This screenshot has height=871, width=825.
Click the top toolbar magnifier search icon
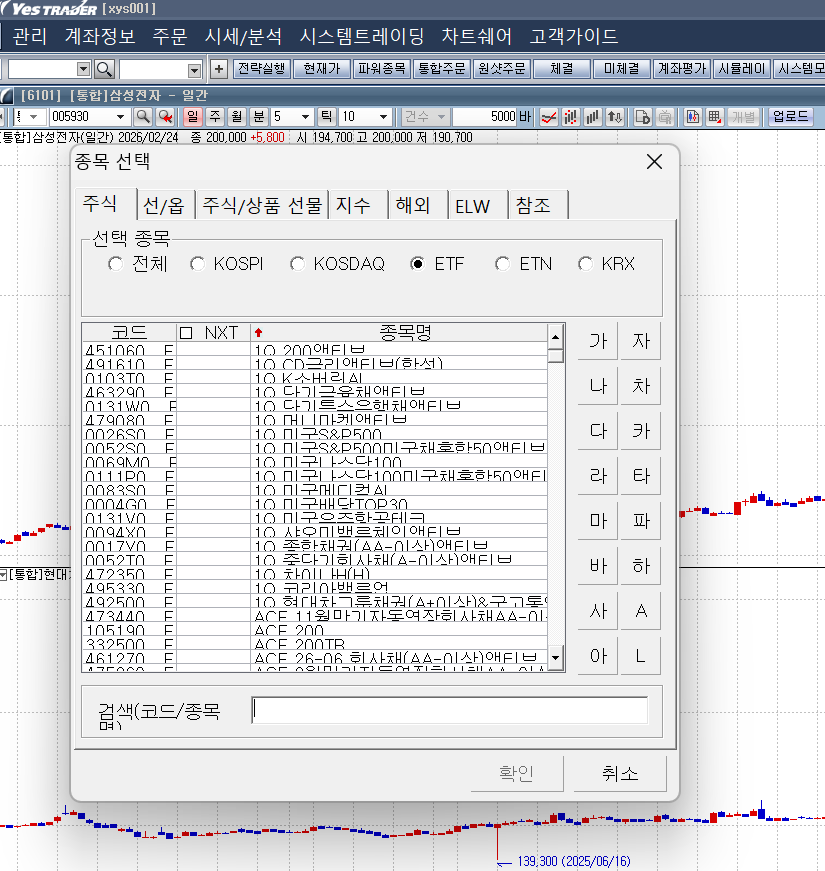pos(104,69)
